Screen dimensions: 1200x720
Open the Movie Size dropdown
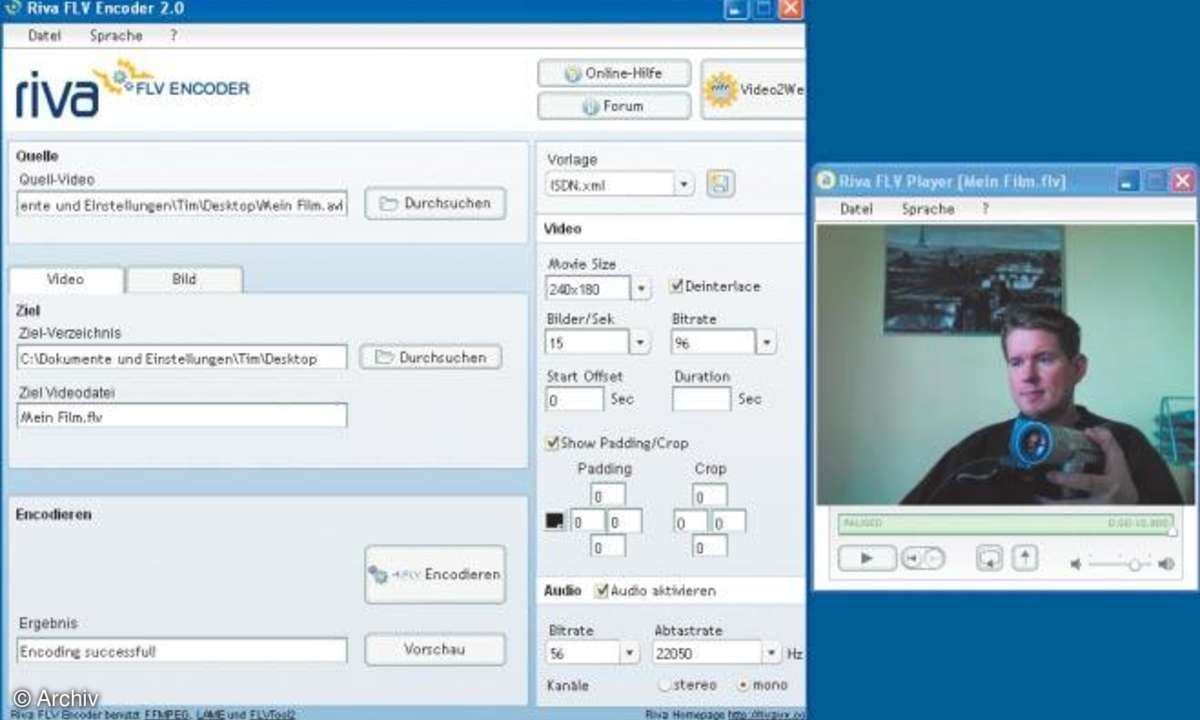tap(641, 288)
